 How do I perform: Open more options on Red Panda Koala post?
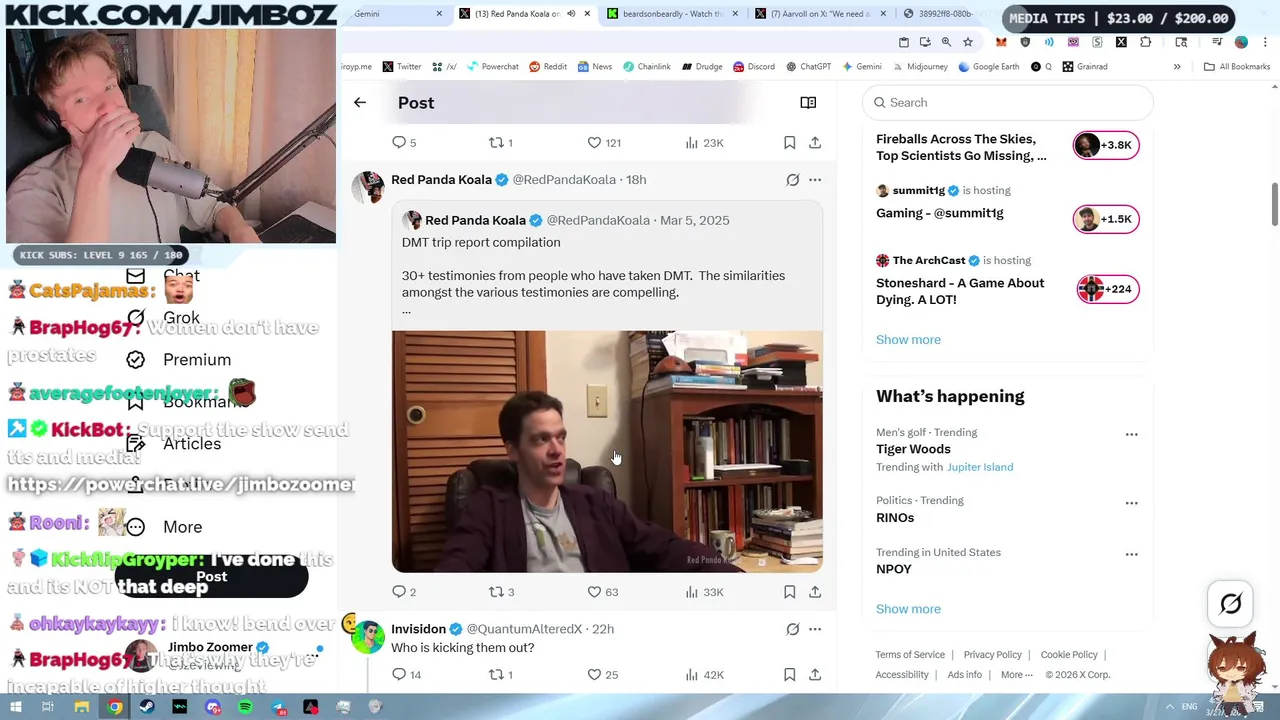pos(815,180)
